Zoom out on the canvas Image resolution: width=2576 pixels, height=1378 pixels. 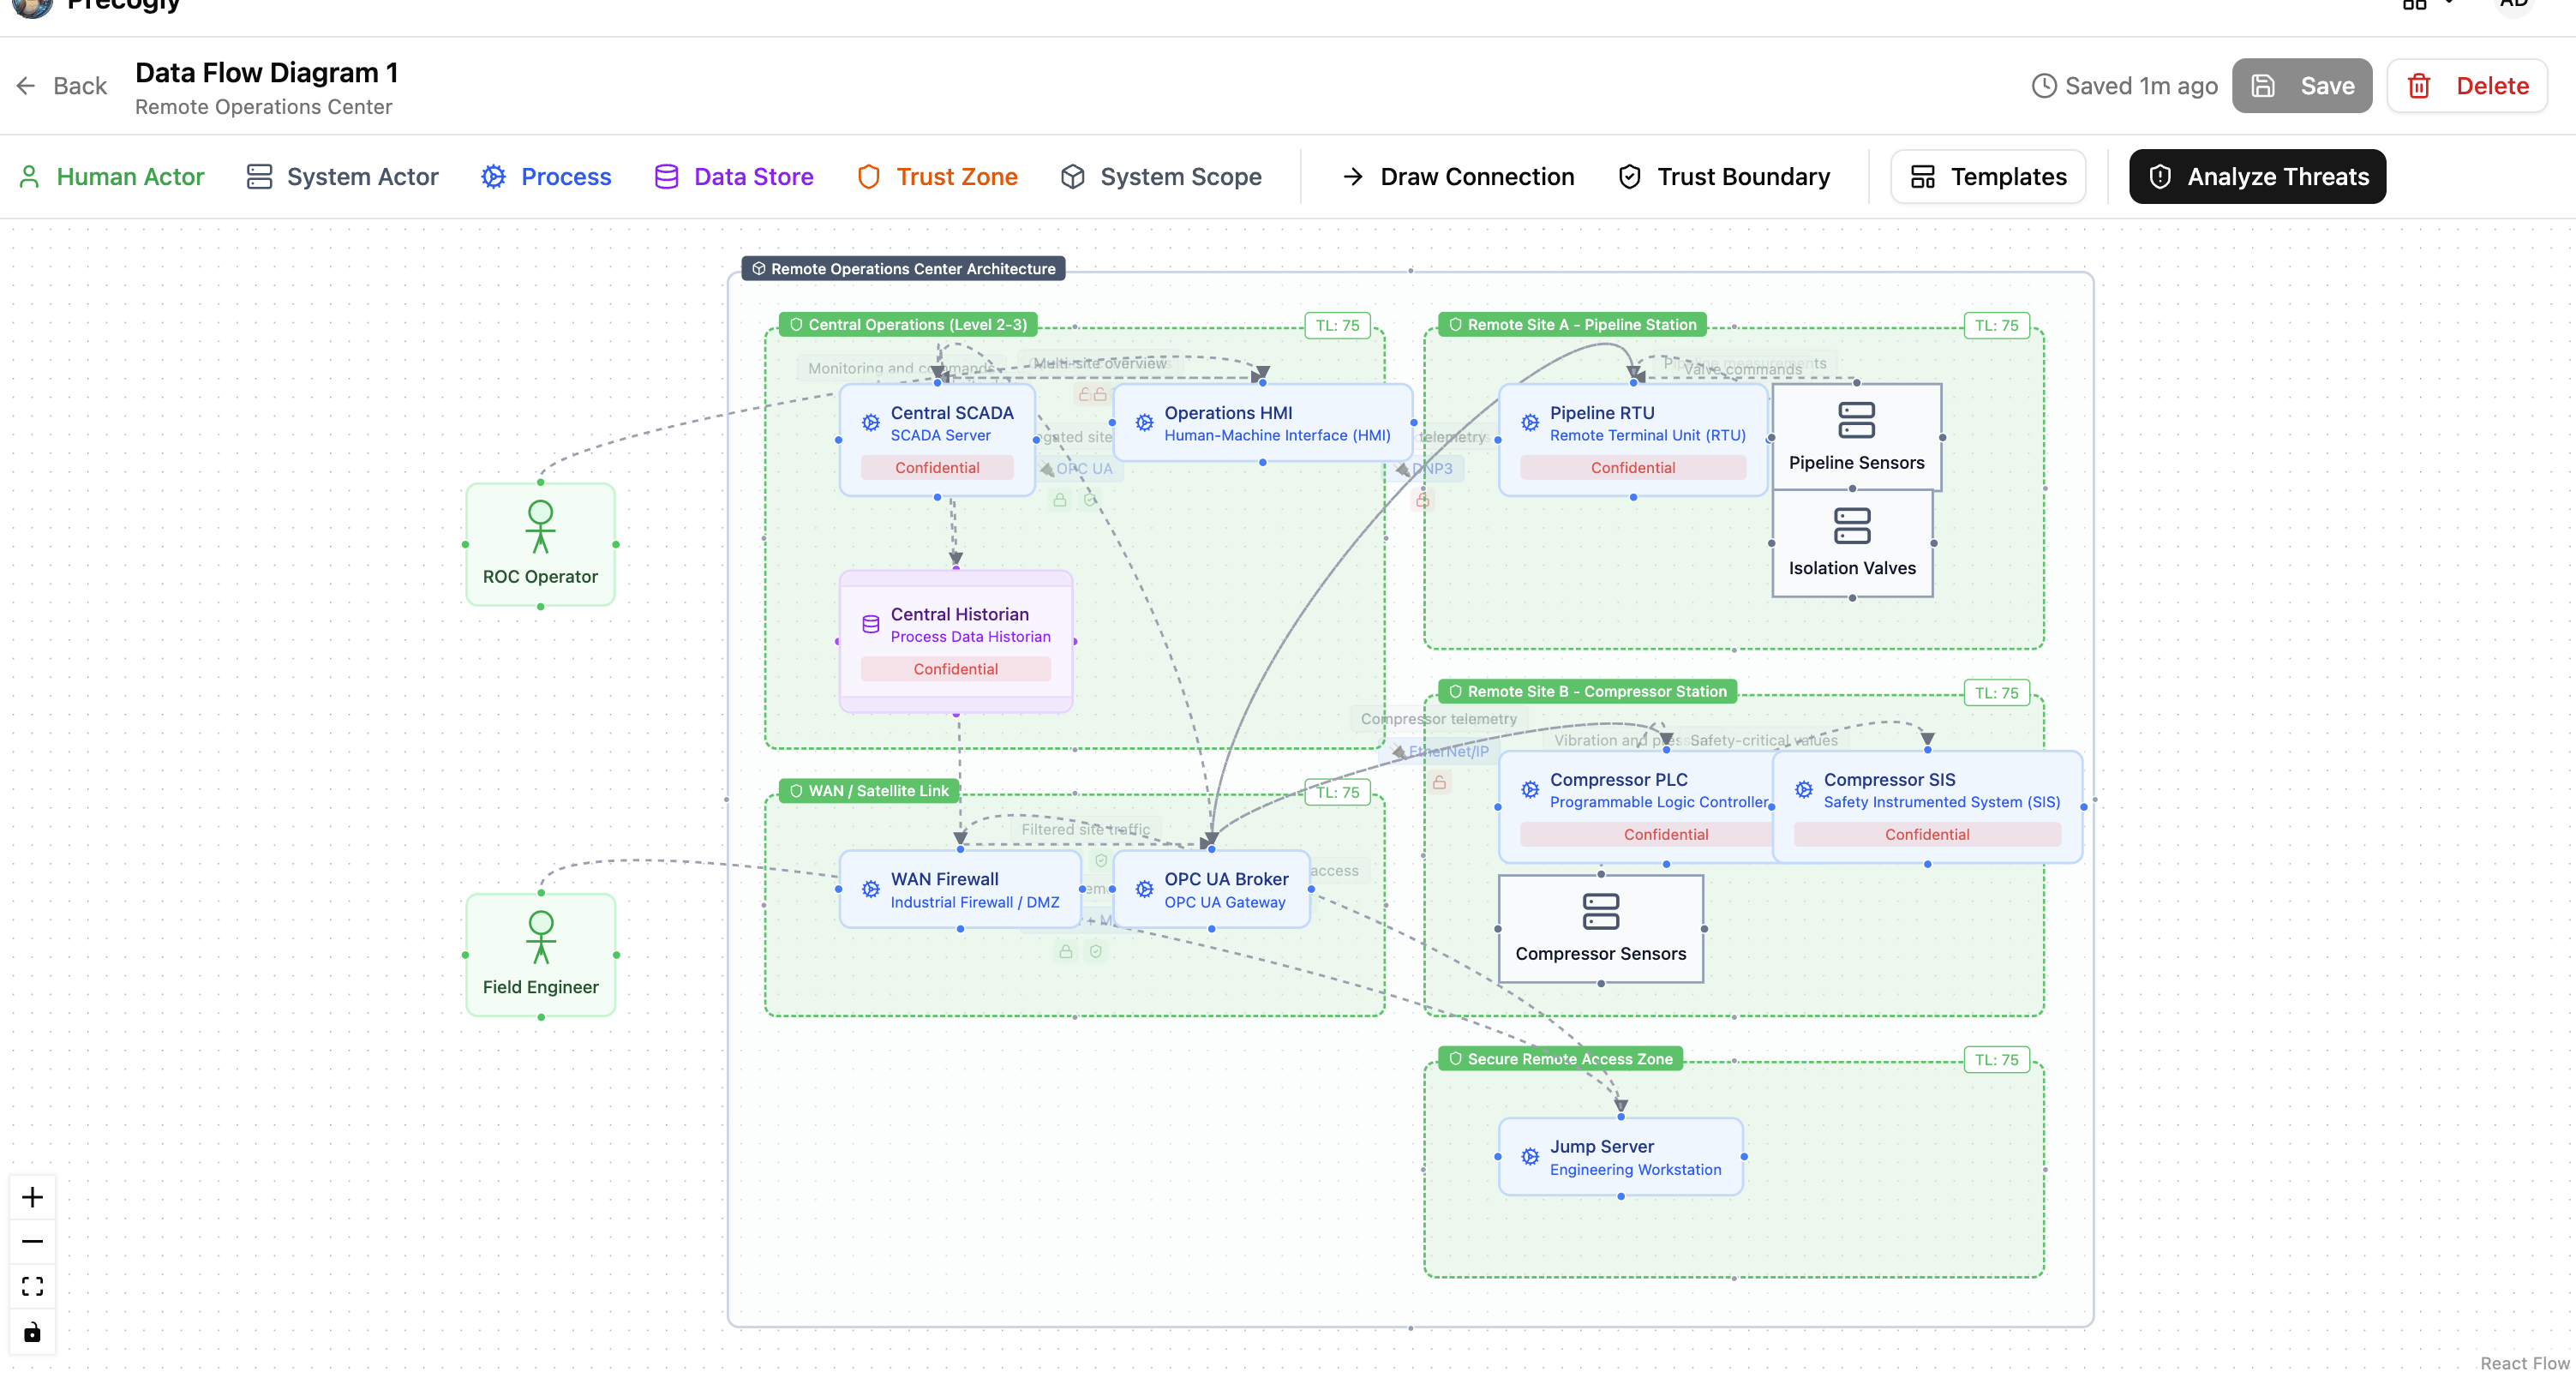[x=33, y=1241]
